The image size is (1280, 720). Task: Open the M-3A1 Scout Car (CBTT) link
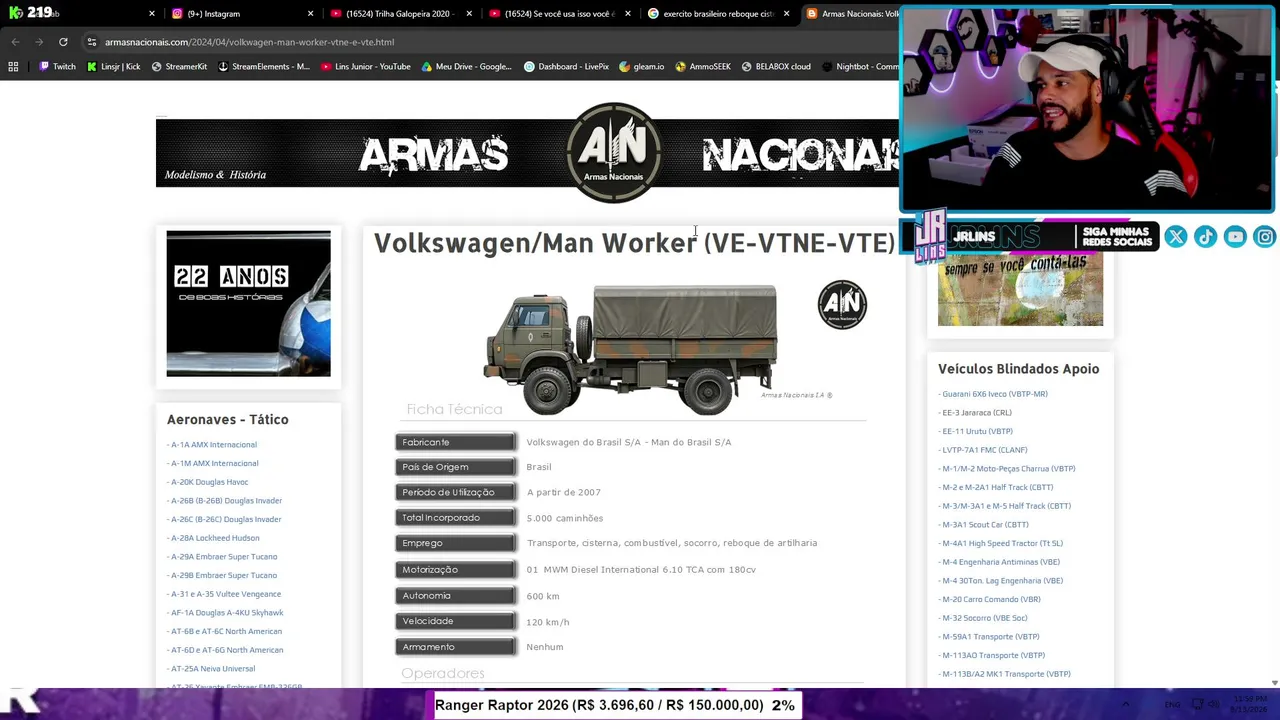pyautogui.click(x=983, y=525)
